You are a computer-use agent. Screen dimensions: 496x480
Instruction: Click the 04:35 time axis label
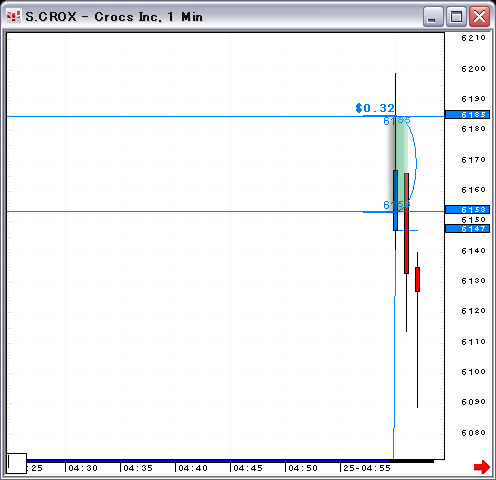138,468
